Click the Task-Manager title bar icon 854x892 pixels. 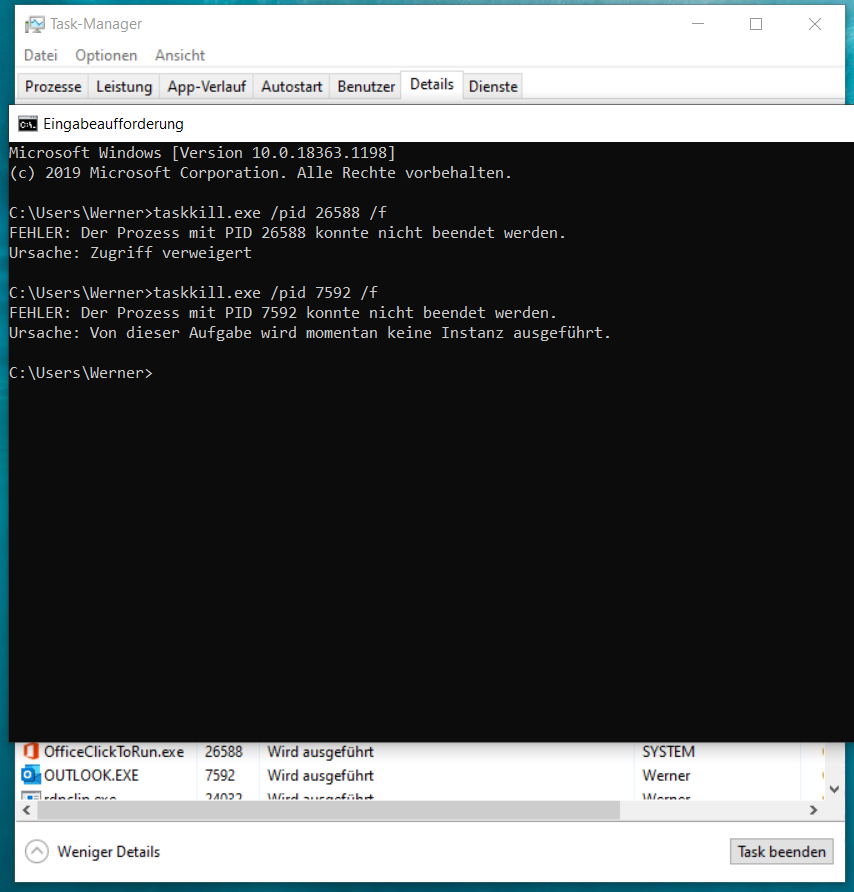[34, 24]
